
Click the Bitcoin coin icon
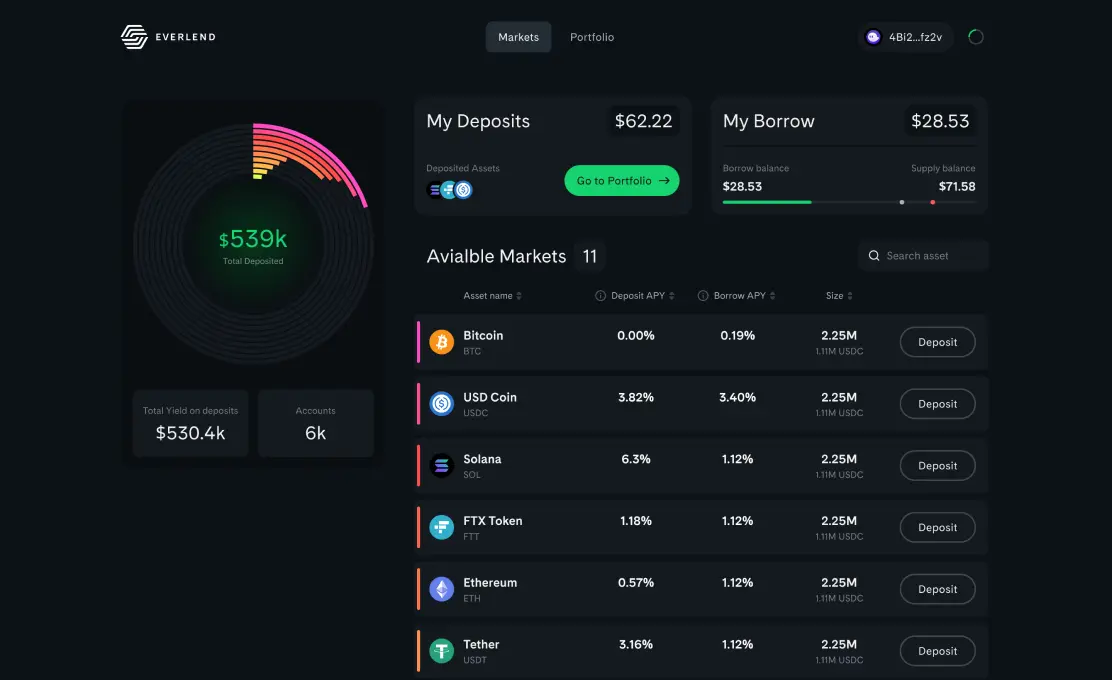[x=441, y=342]
